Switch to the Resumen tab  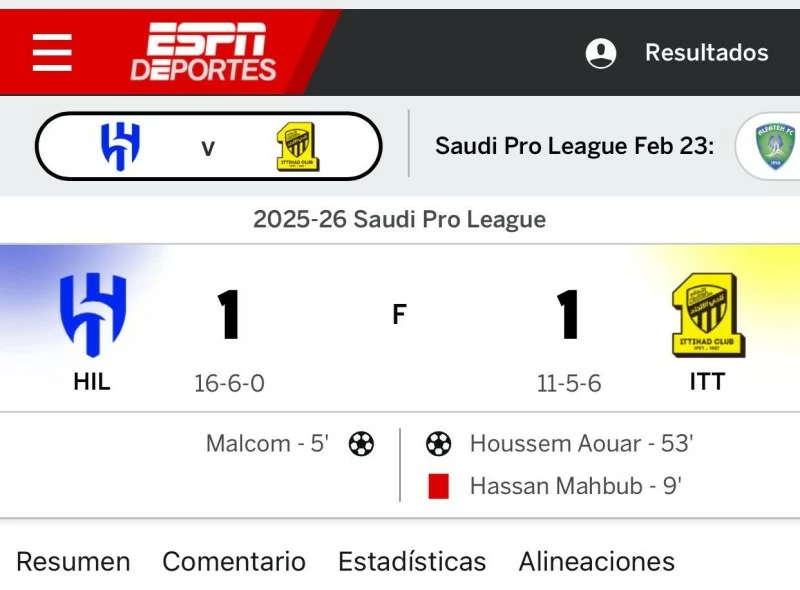click(x=73, y=562)
